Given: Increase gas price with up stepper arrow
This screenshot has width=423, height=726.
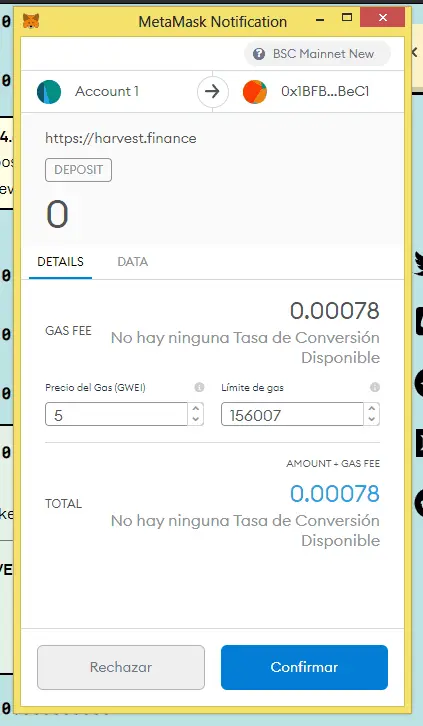Looking at the screenshot, I should point(195,409).
